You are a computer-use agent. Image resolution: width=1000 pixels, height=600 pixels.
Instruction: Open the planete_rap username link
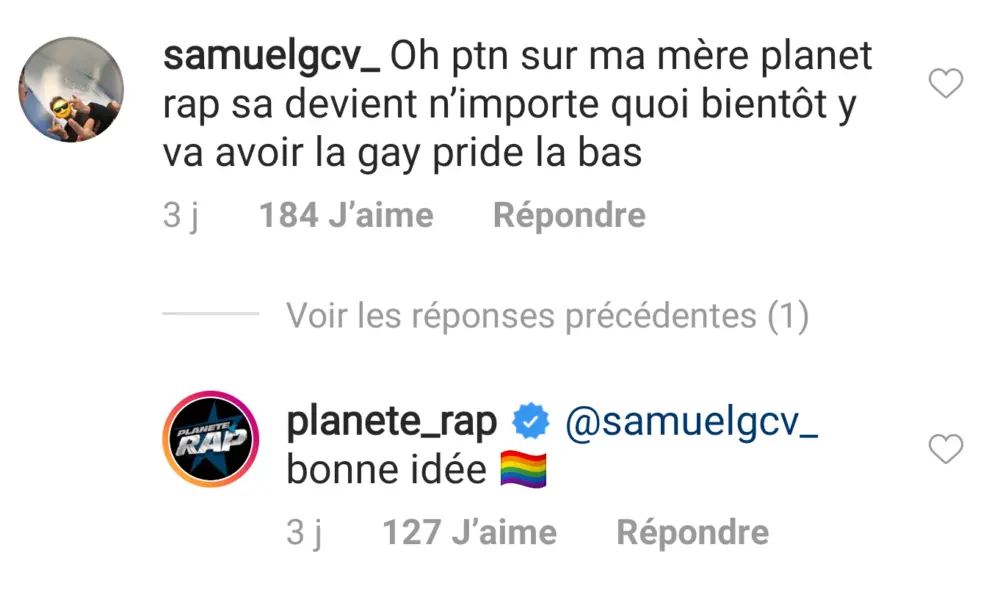[x=391, y=423]
